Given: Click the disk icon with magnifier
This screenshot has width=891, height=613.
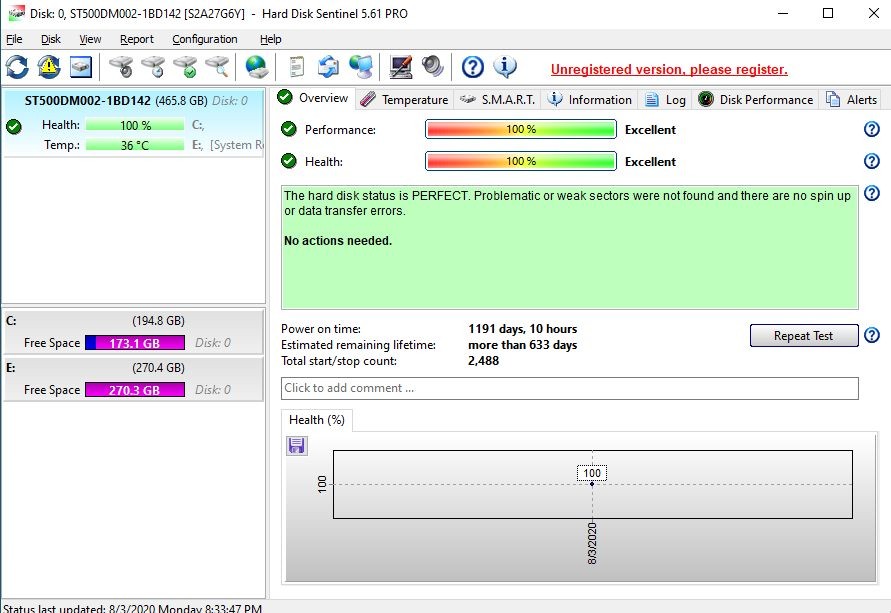Looking at the screenshot, I should click(x=217, y=67).
